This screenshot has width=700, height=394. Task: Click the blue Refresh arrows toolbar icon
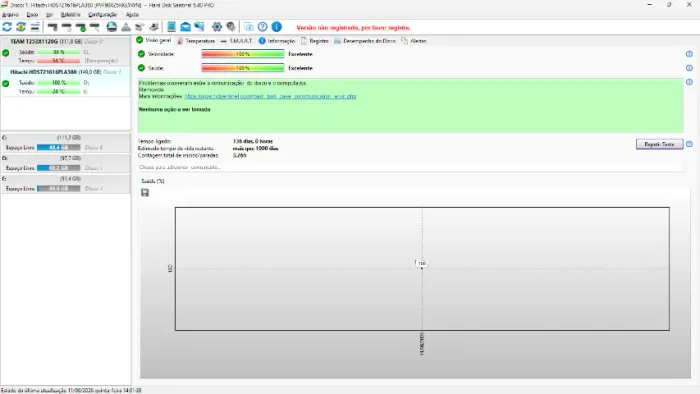(x=7, y=27)
